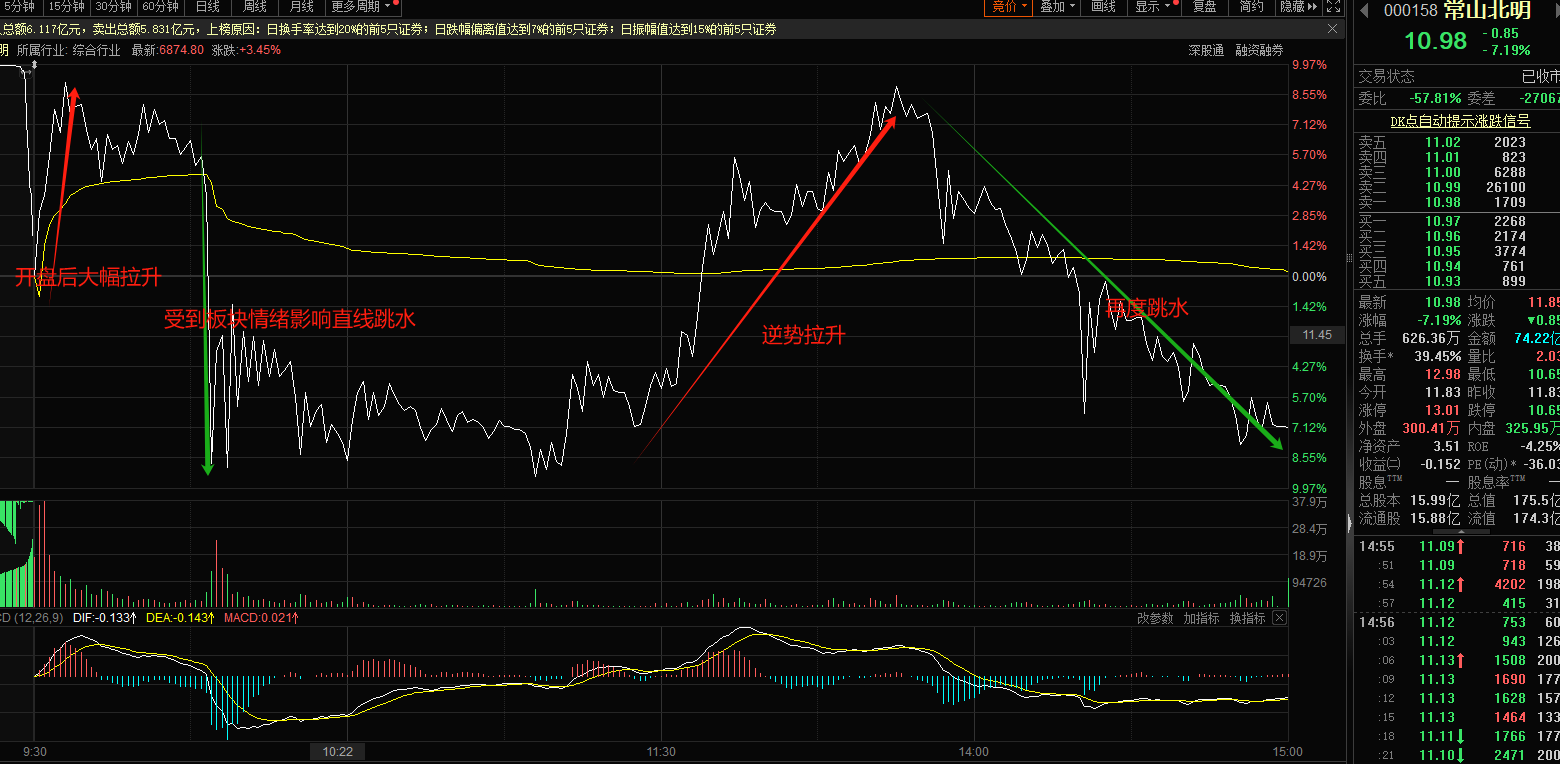The image size is (1560, 764).
Task: Click 涨停 value 13.01
Action: (x=1443, y=410)
